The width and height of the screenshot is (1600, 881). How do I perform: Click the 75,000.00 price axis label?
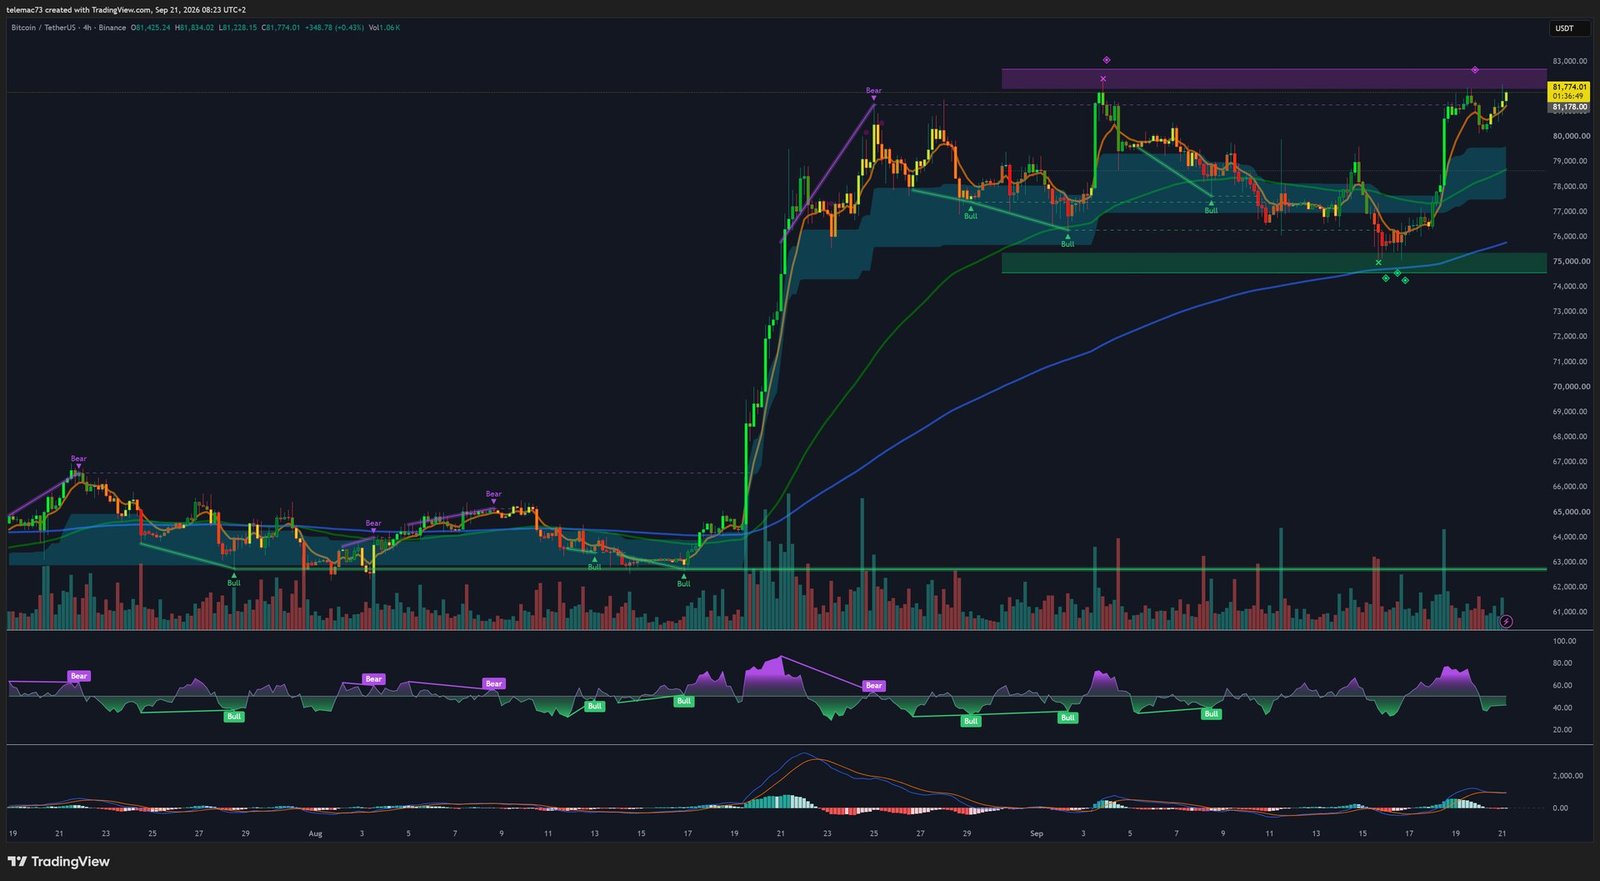tap(1570, 261)
